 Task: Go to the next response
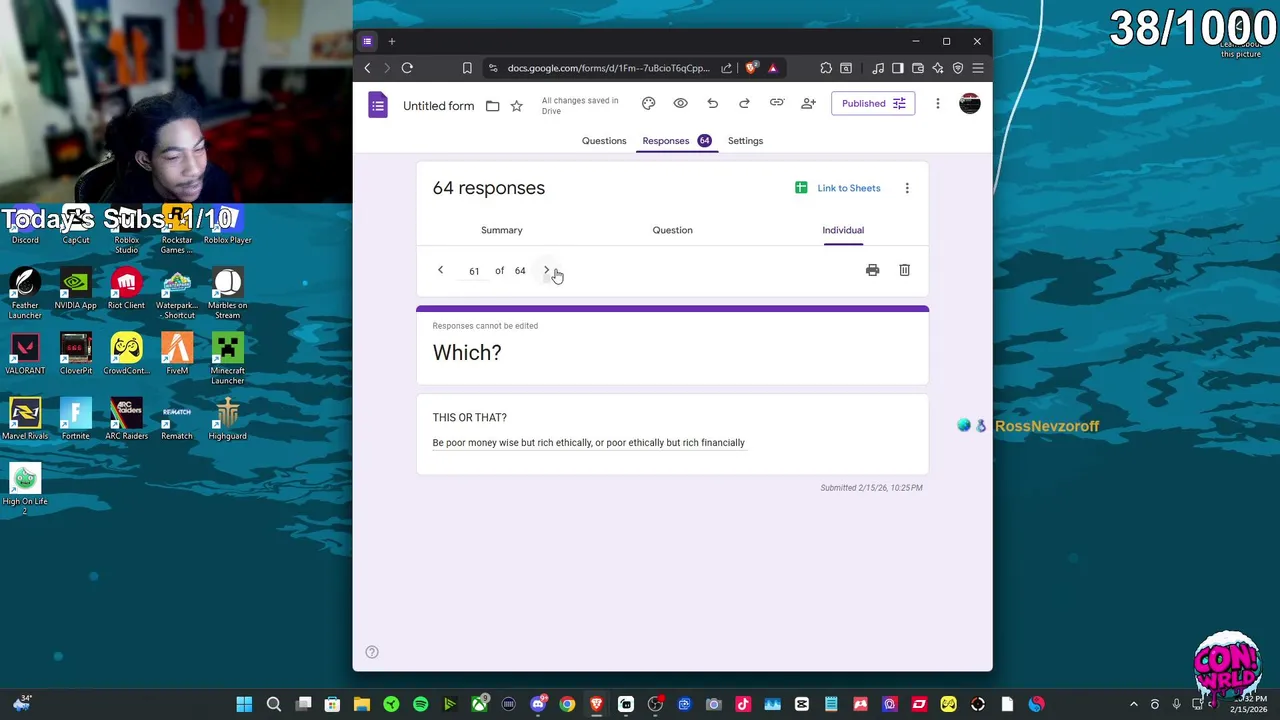pos(547,270)
